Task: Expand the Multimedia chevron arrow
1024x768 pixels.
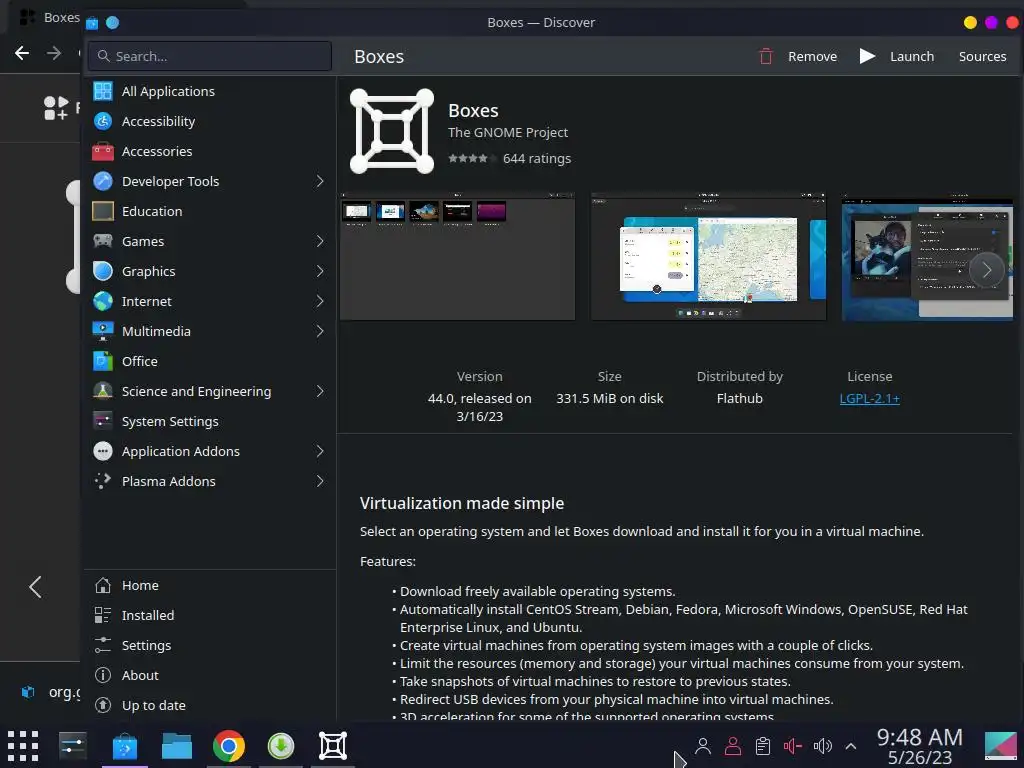Action: [320, 332]
